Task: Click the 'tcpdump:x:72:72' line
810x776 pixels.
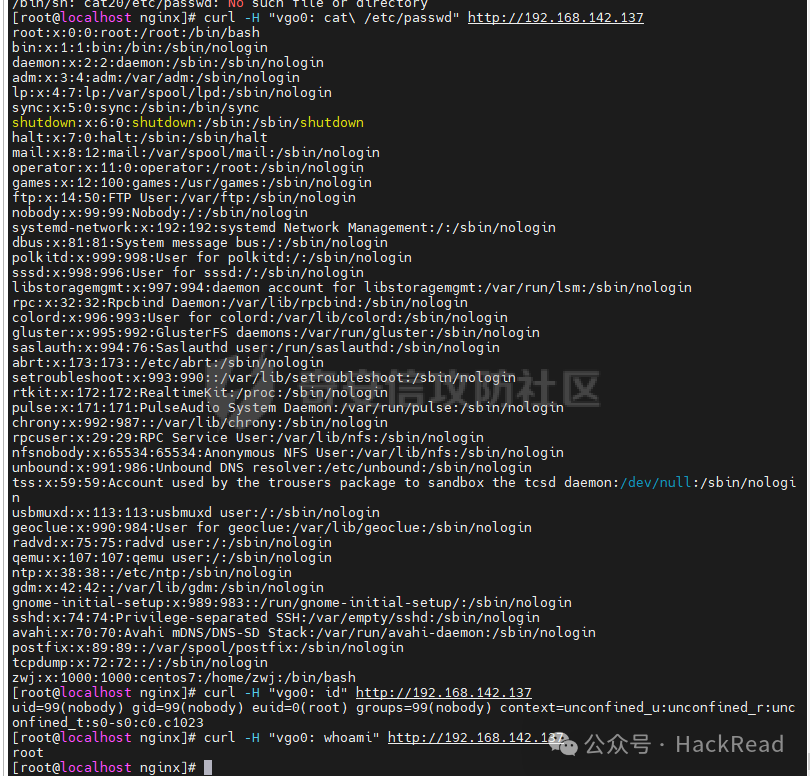Action: coord(140,662)
